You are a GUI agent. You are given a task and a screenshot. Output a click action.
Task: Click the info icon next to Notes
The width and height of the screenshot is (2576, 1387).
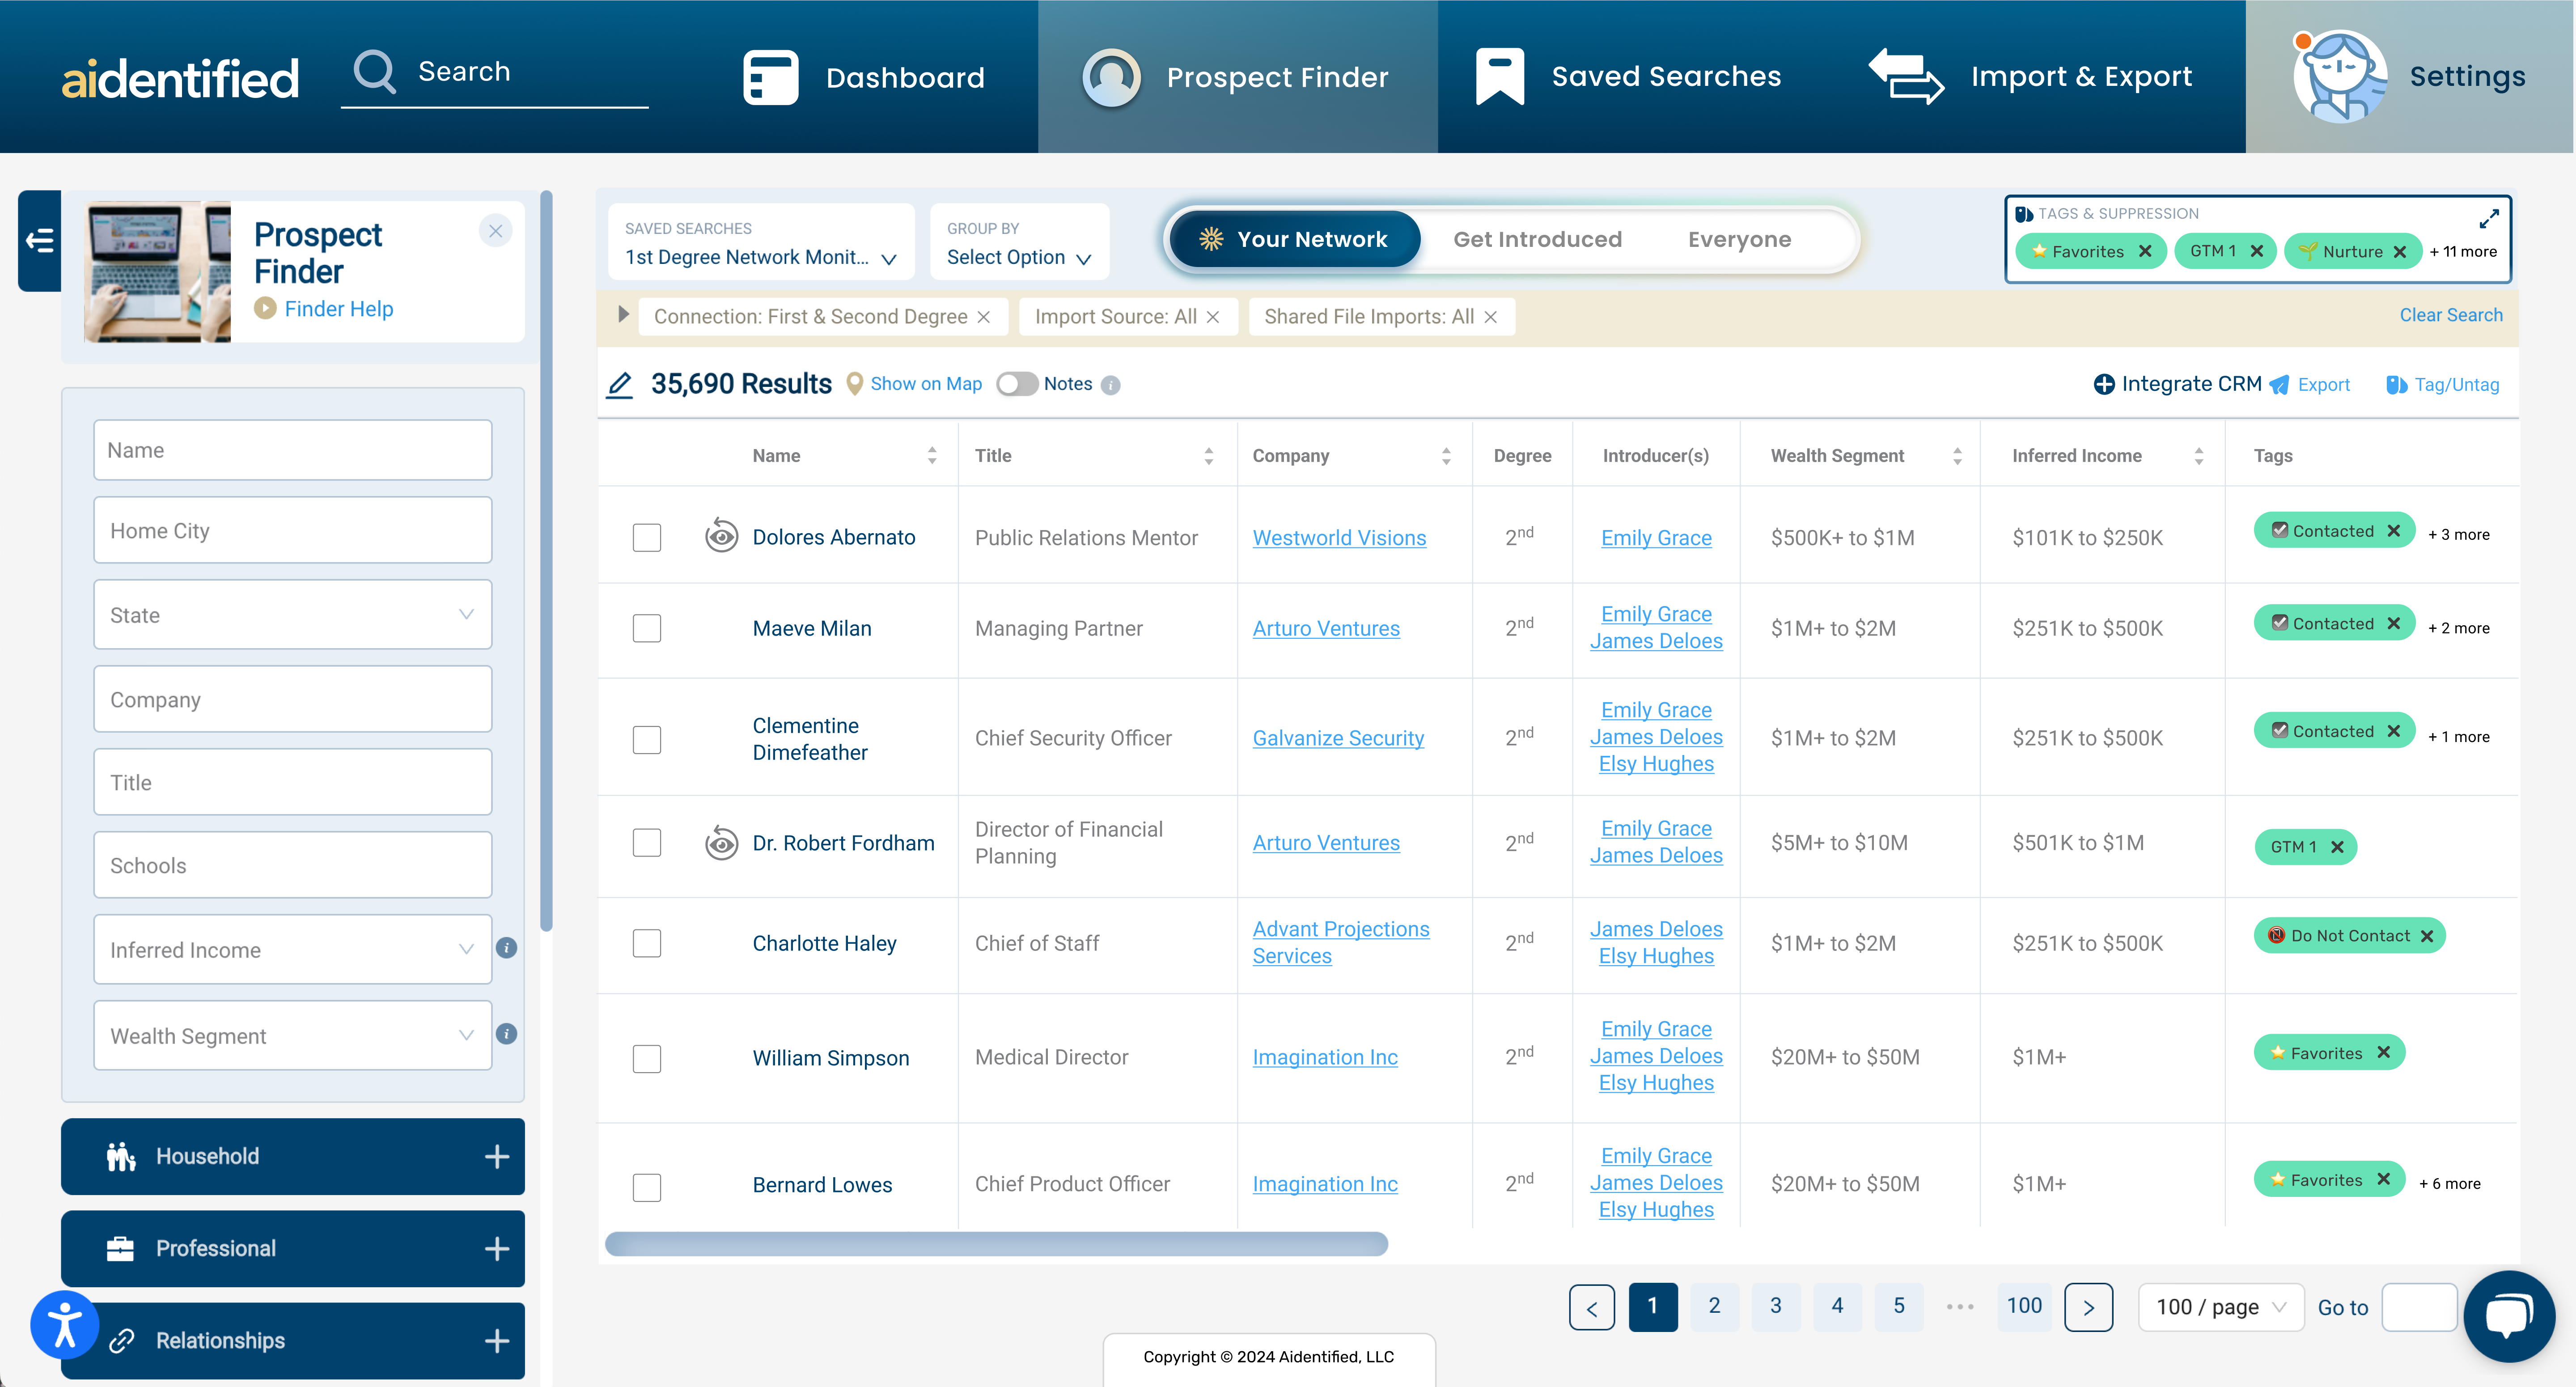pos(1111,386)
